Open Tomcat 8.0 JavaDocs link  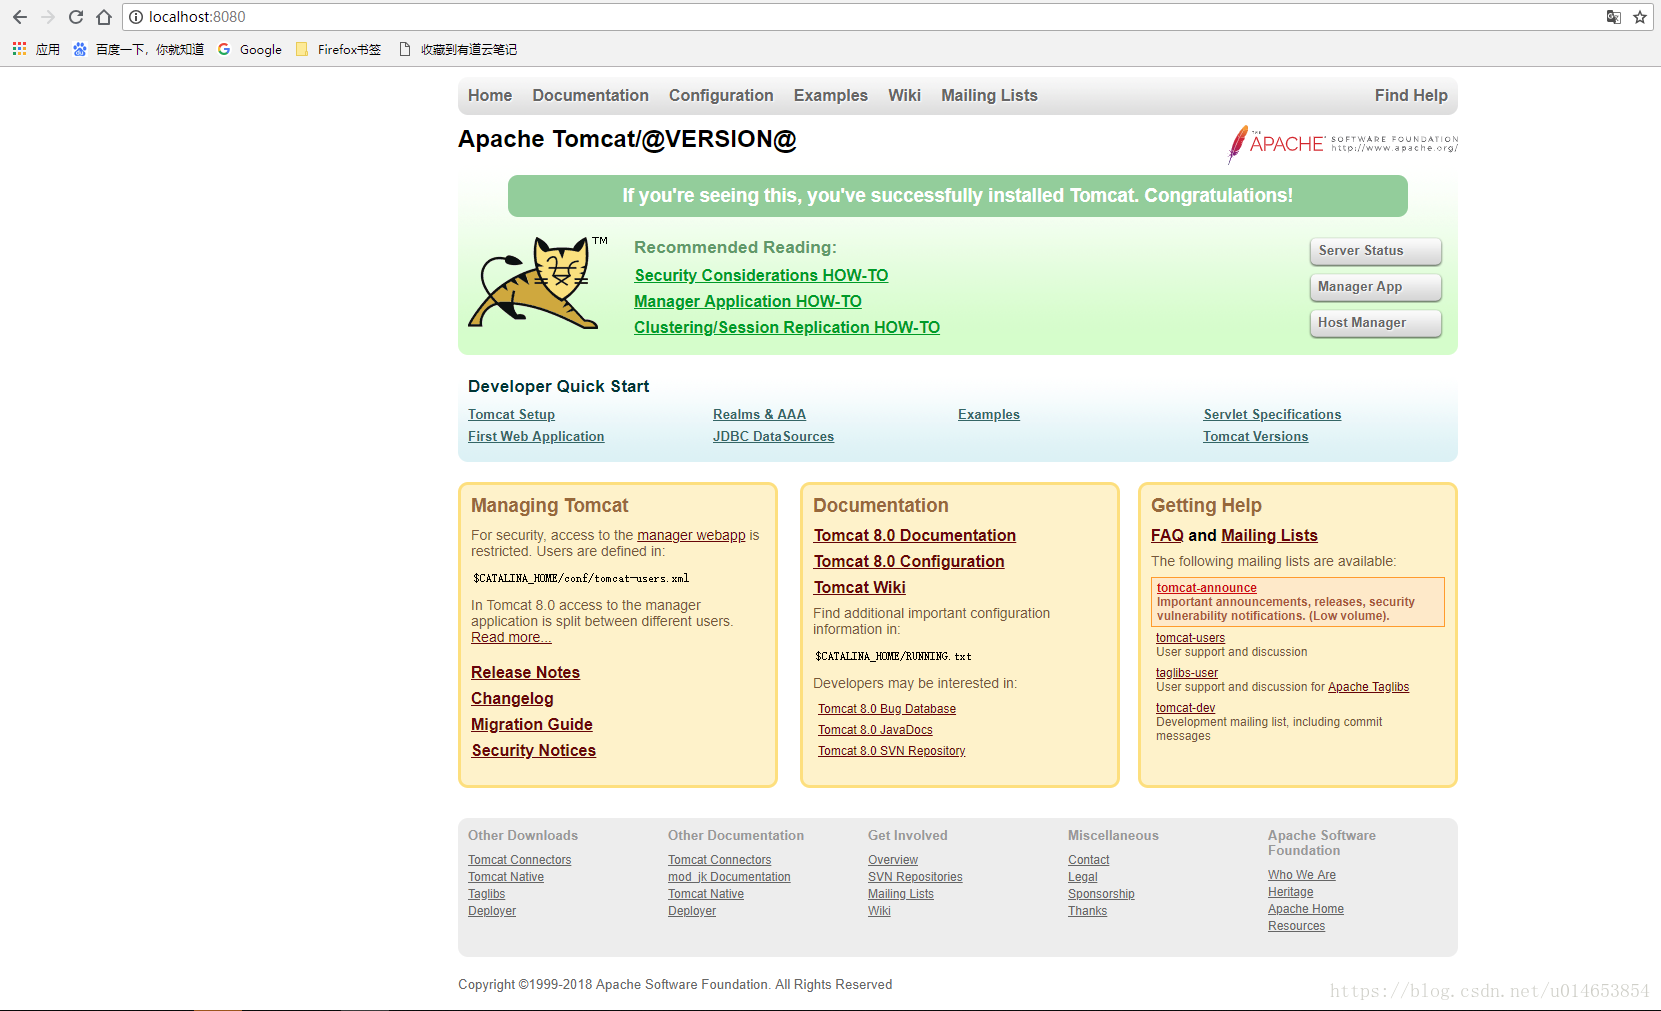(x=875, y=730)
